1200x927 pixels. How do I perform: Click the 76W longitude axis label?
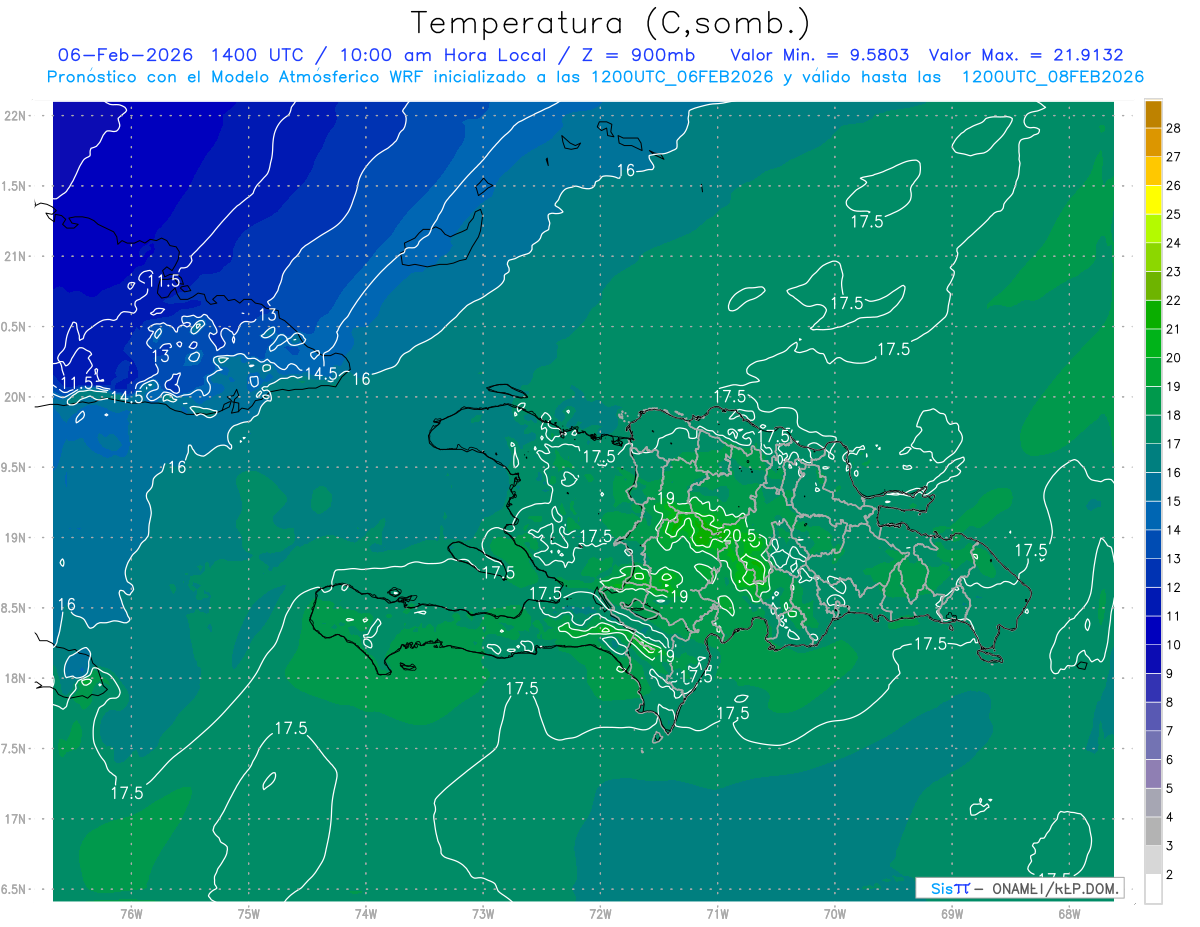click(x=131, y=914)
